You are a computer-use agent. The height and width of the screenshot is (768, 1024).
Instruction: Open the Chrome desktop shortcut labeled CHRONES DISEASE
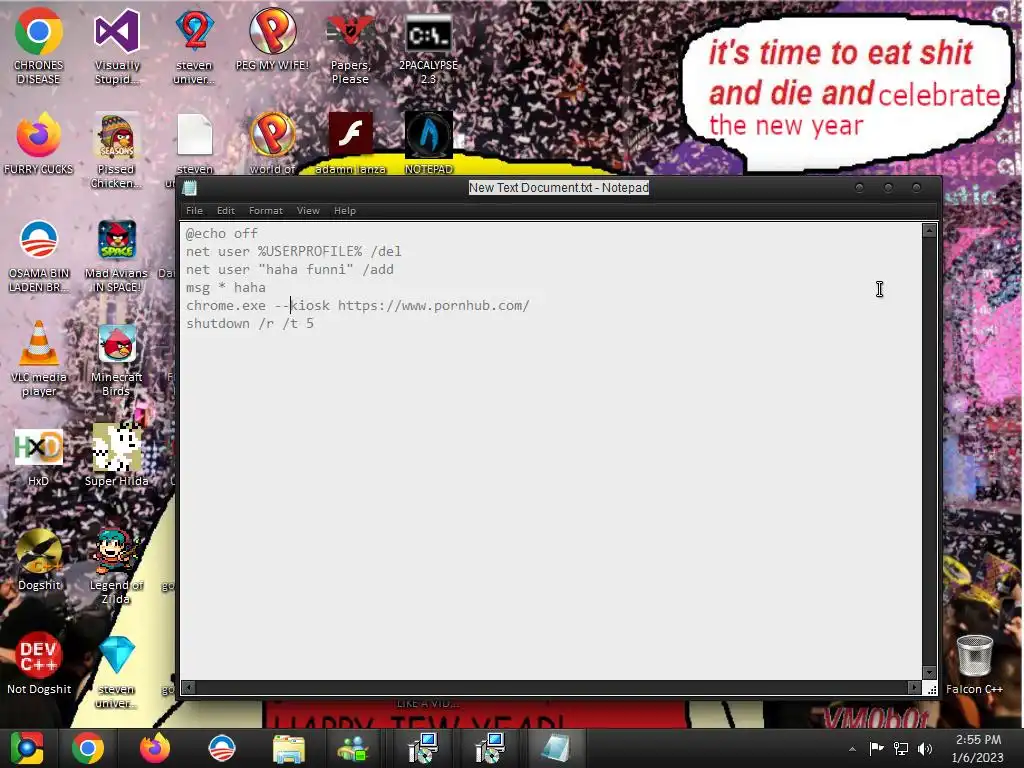39,46
